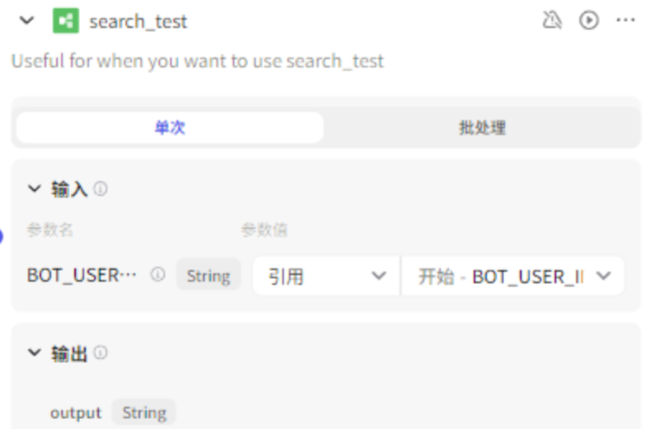
Task: Switch to the 批处理 tab
Action: (482, 128)
